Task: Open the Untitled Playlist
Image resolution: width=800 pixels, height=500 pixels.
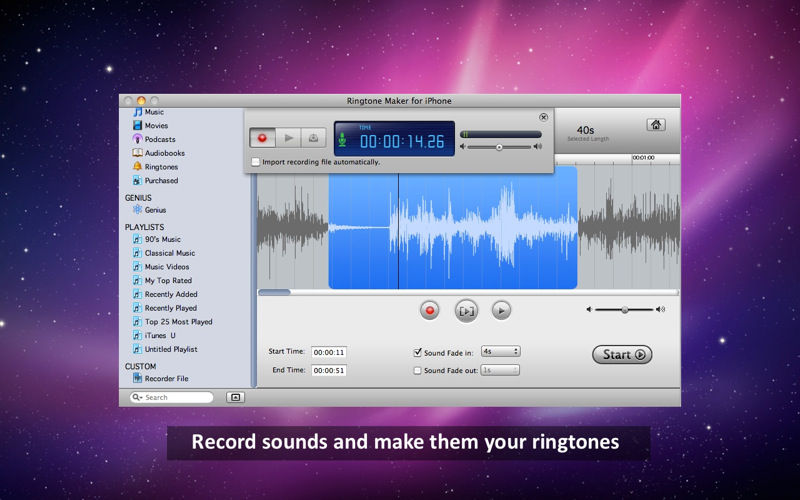Action: [165, 349]
